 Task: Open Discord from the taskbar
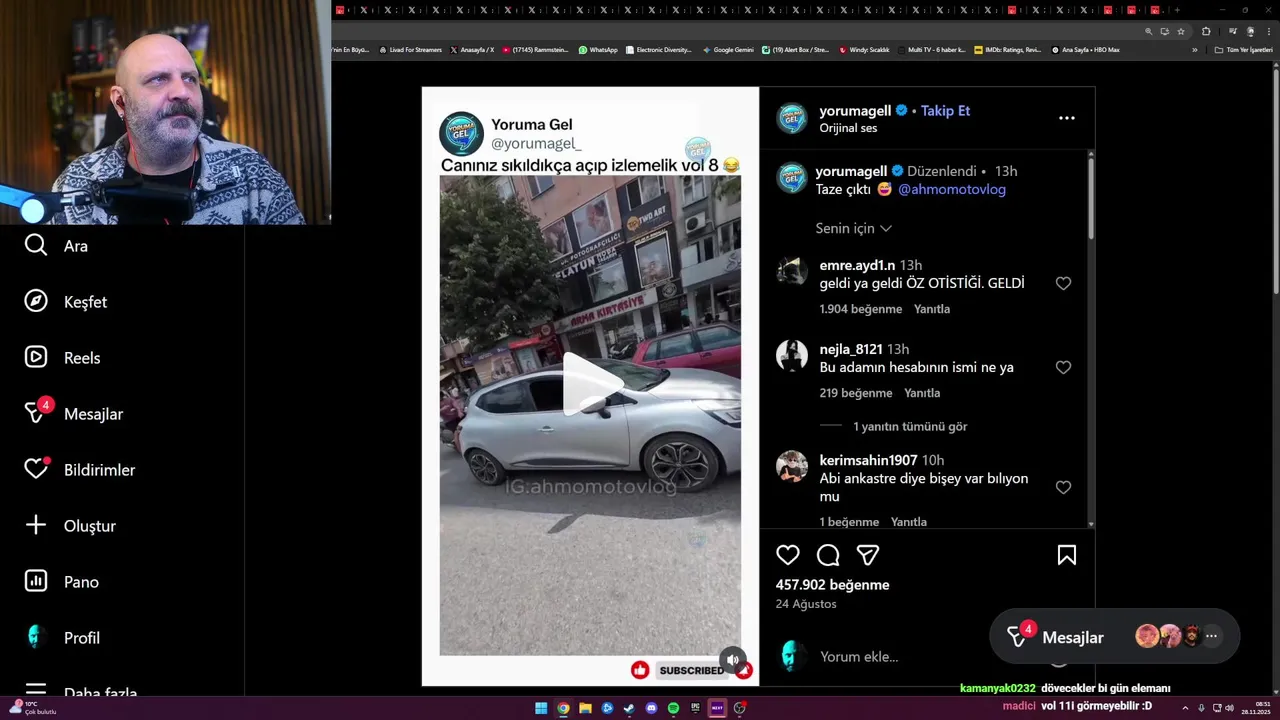tap(651, 708)
